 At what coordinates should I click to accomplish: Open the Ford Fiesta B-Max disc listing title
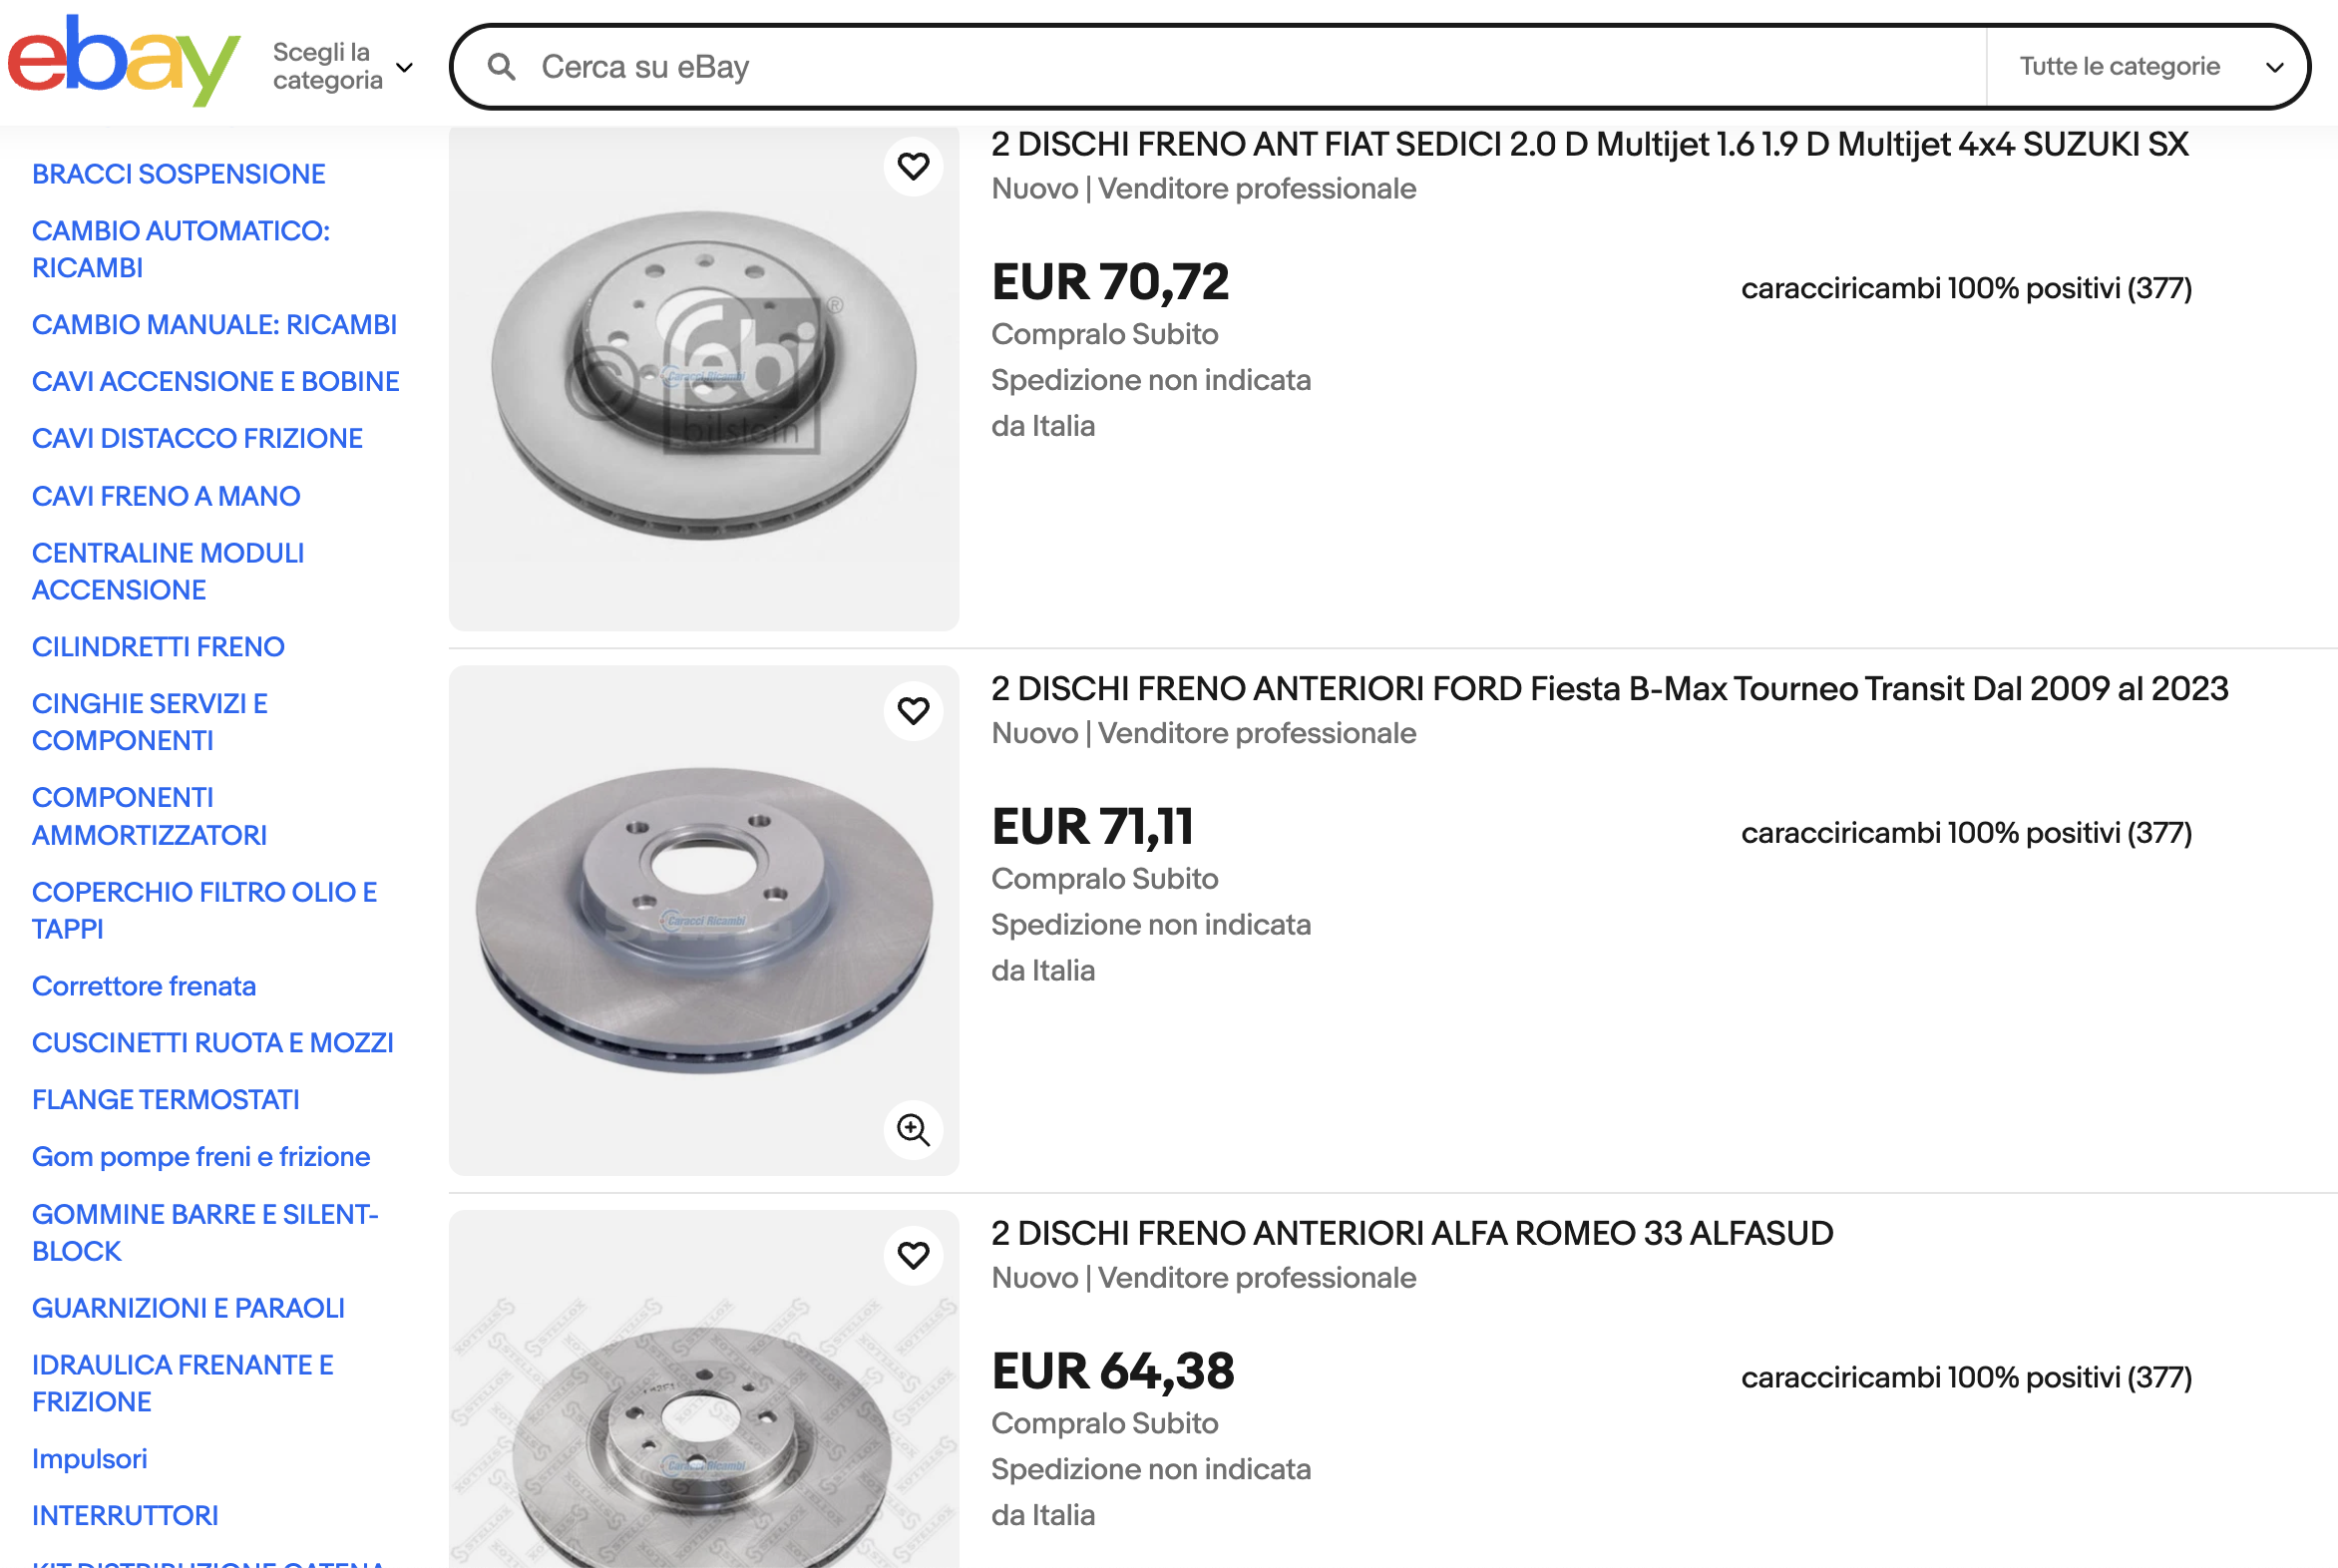(x=1609, y=689)
